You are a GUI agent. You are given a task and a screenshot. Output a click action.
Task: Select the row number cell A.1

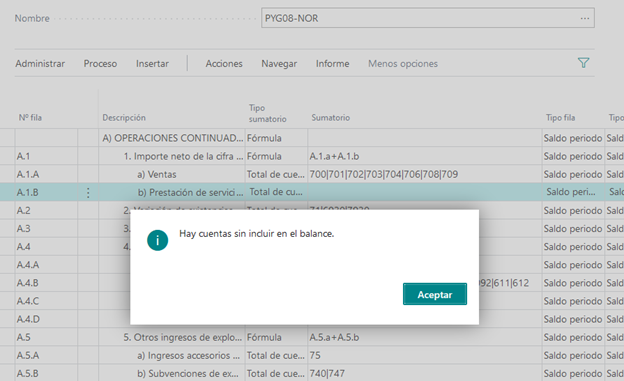(x=46, y=156)
